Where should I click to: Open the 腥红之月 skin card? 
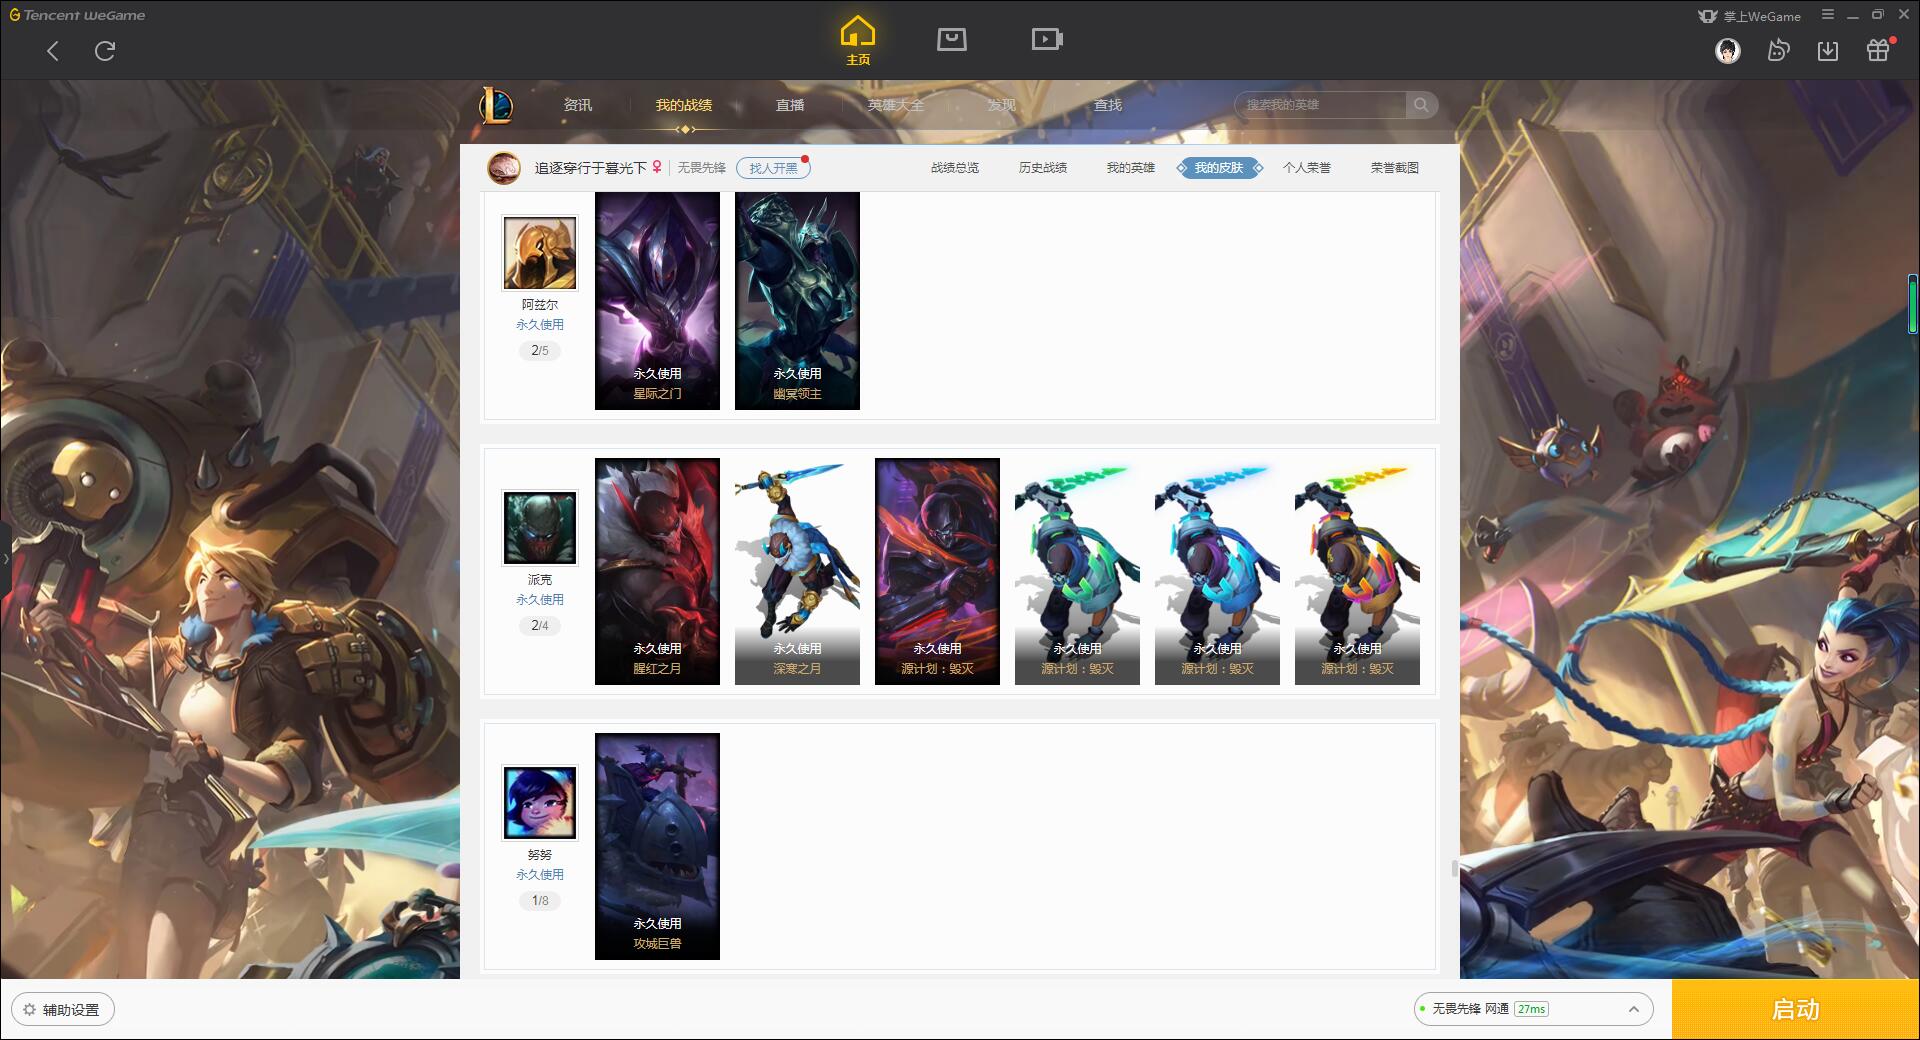pos(657,572)
